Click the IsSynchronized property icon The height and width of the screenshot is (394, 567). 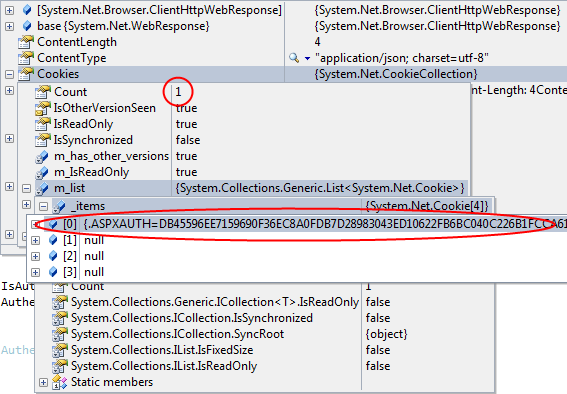(x=43, y=140)
